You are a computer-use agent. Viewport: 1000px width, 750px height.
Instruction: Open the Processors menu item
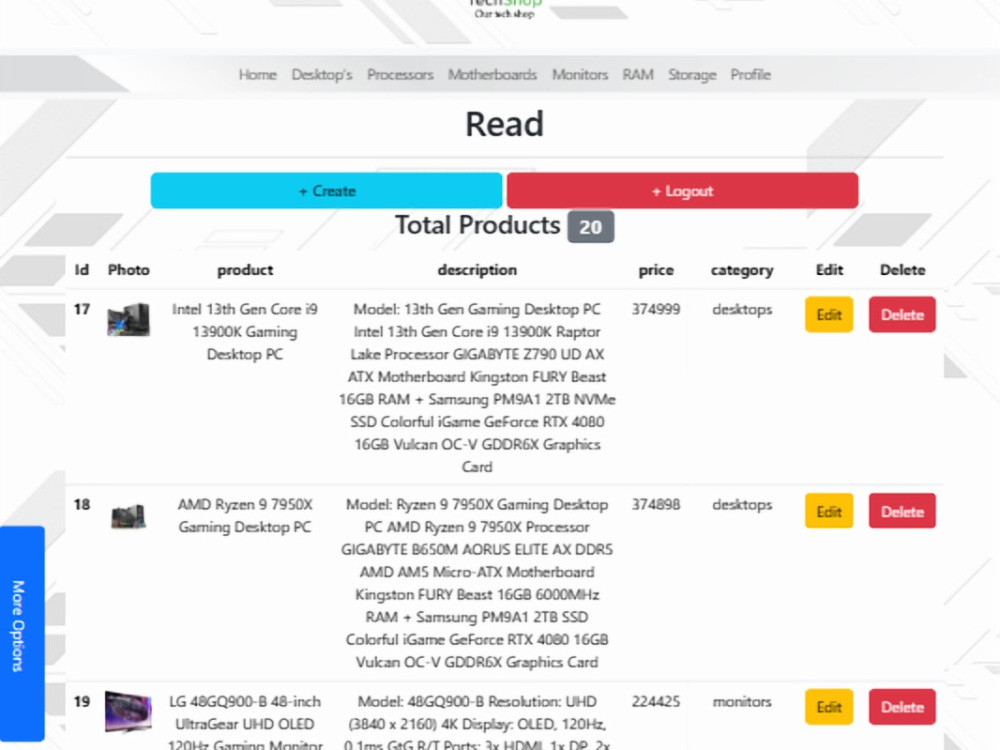point(400,75)
